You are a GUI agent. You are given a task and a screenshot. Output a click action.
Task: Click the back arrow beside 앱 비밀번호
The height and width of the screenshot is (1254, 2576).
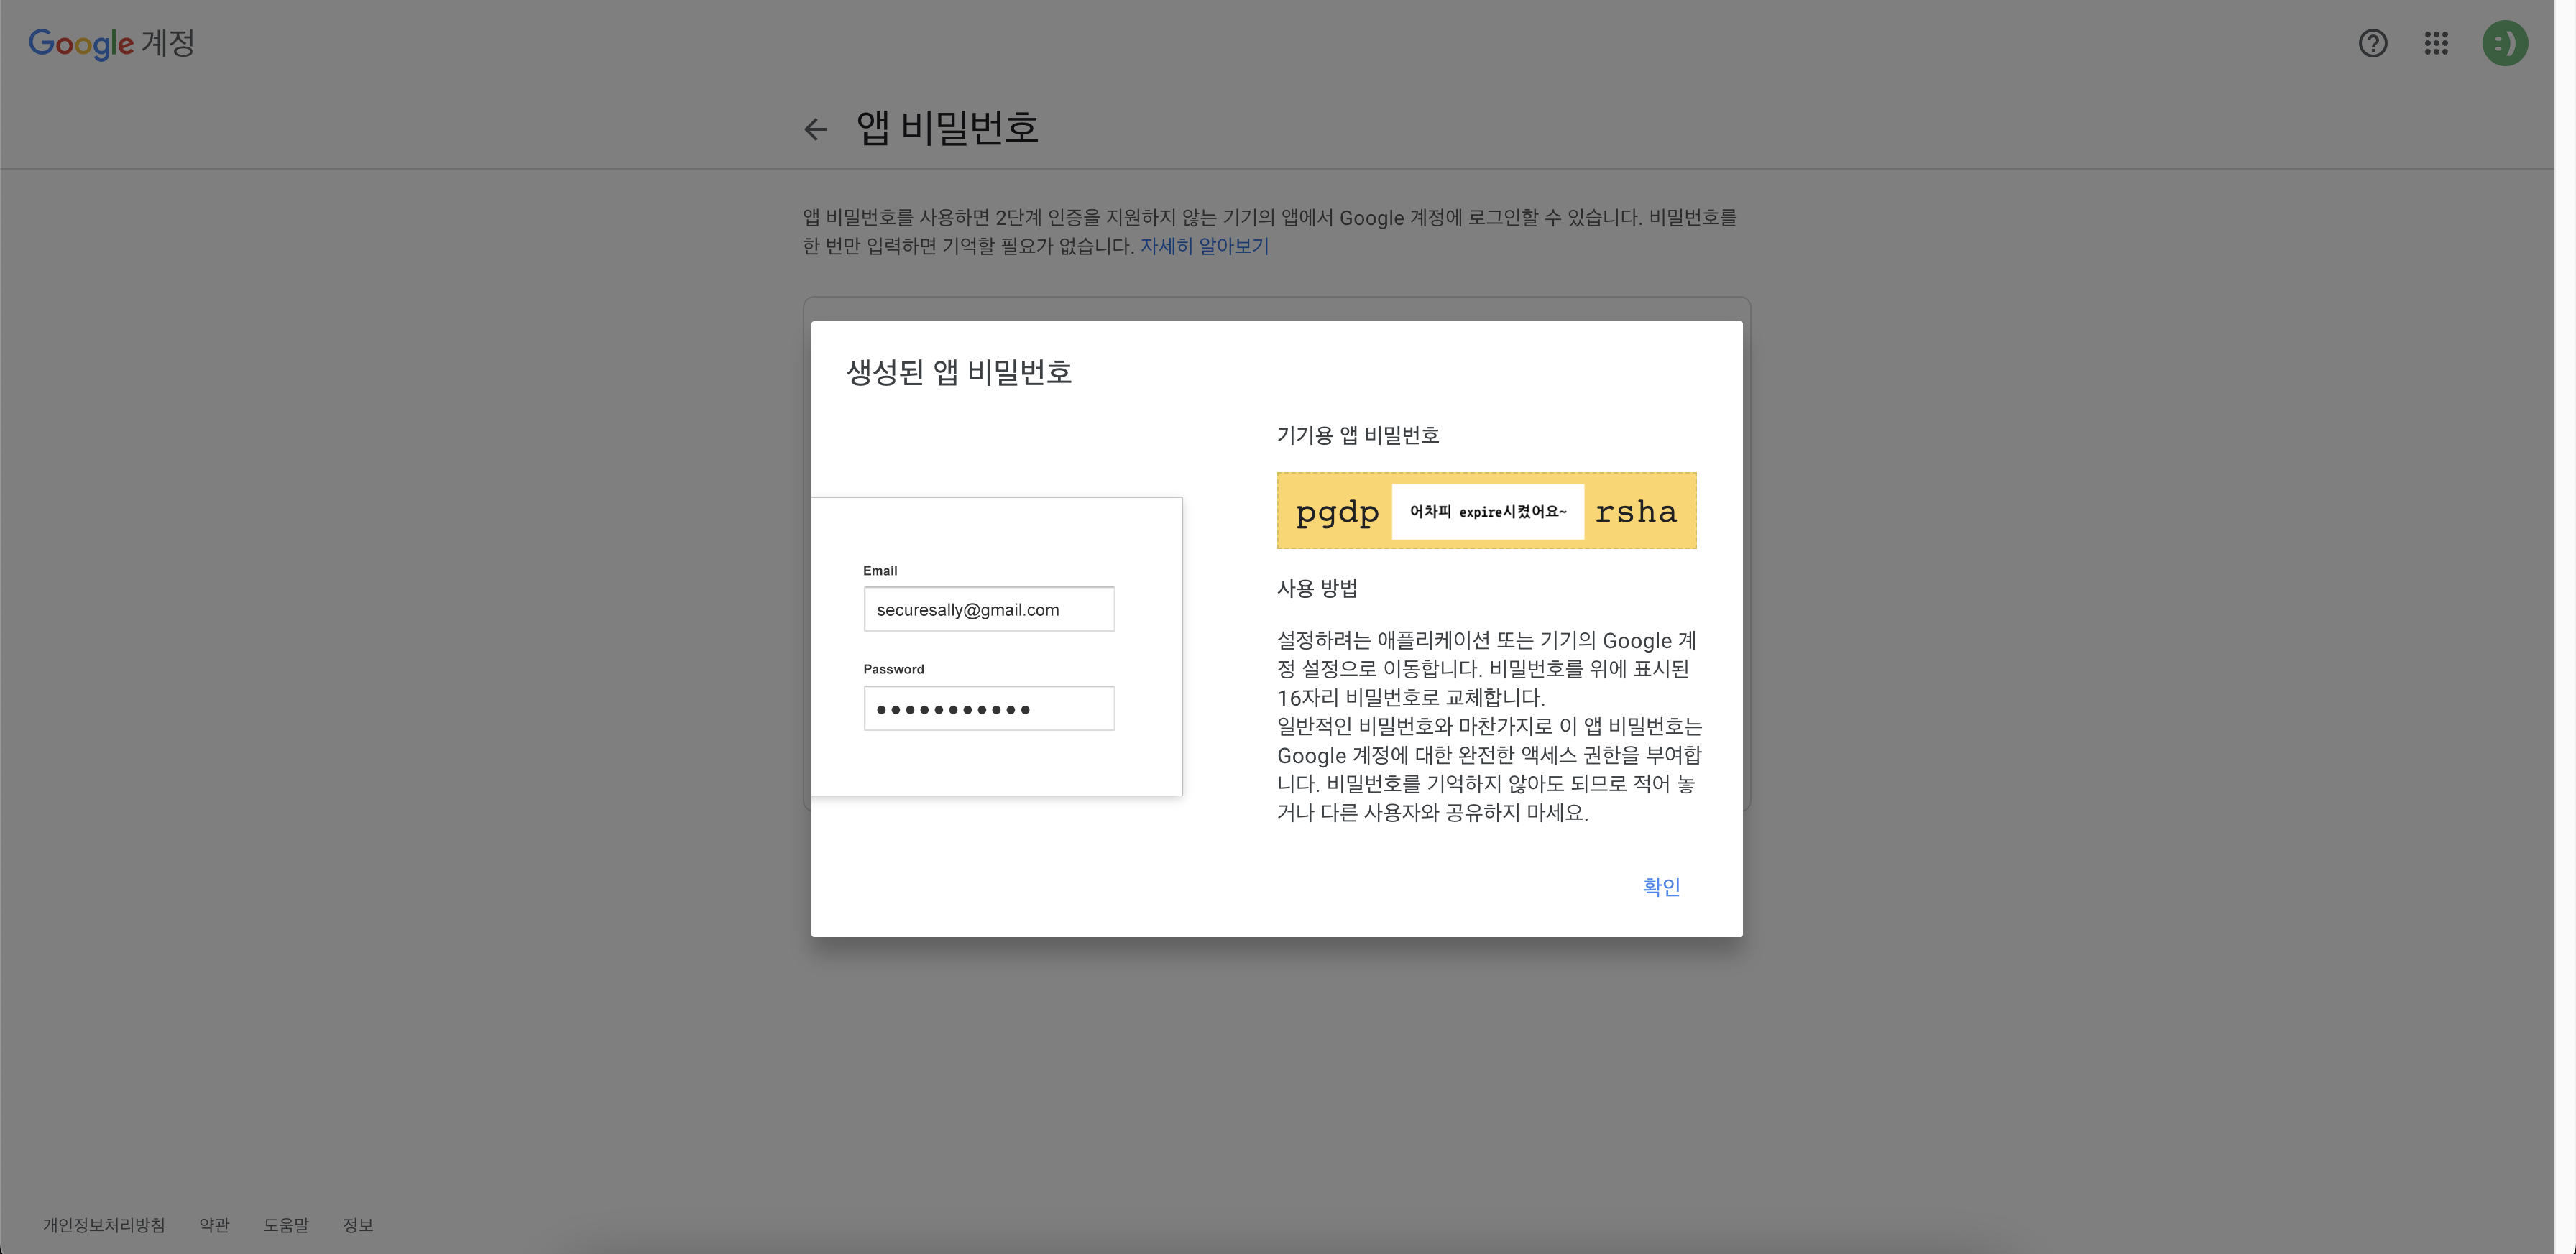tap(816, 129)
